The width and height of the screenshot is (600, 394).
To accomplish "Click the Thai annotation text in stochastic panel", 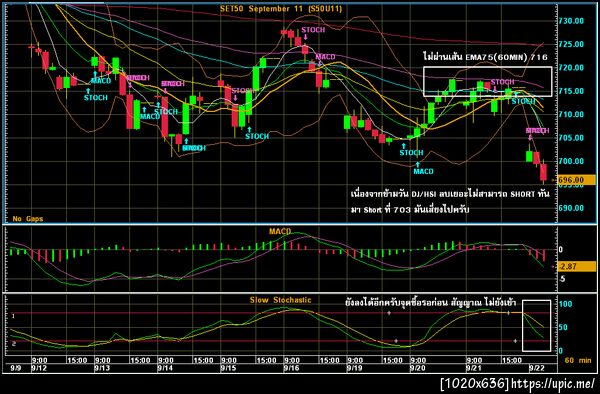I will (430, 303).
